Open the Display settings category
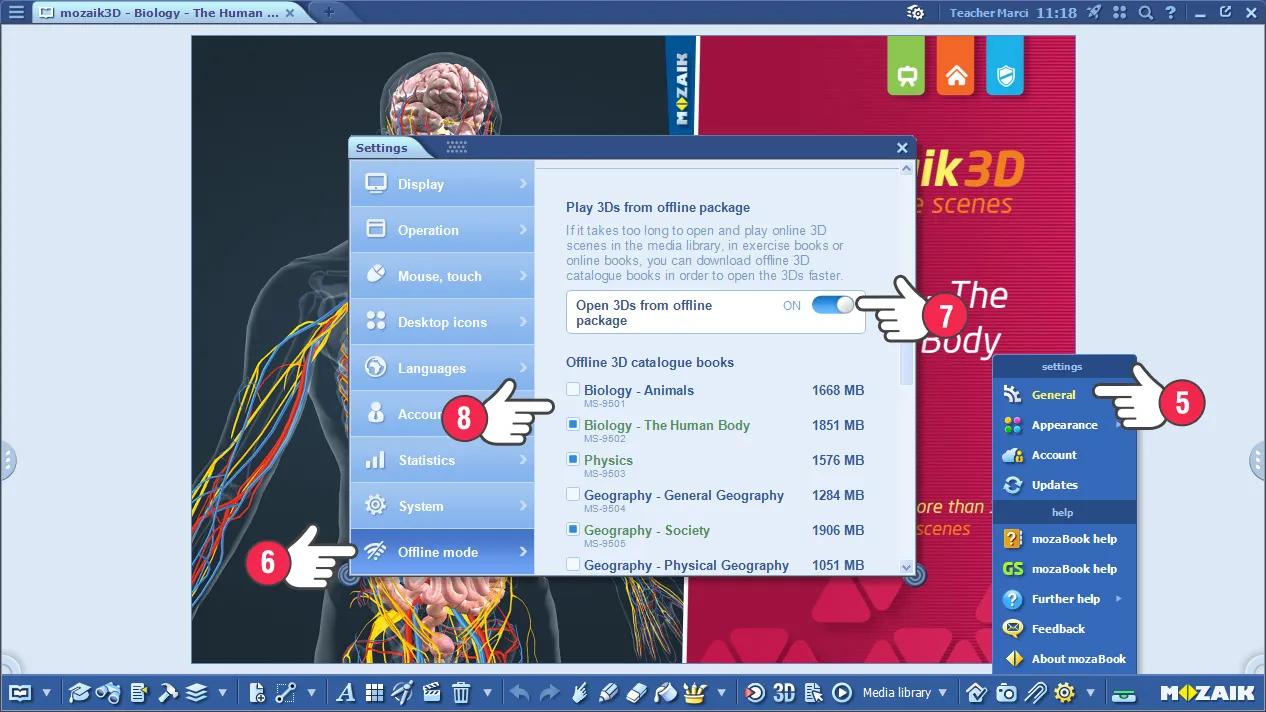 click(441, 184)
